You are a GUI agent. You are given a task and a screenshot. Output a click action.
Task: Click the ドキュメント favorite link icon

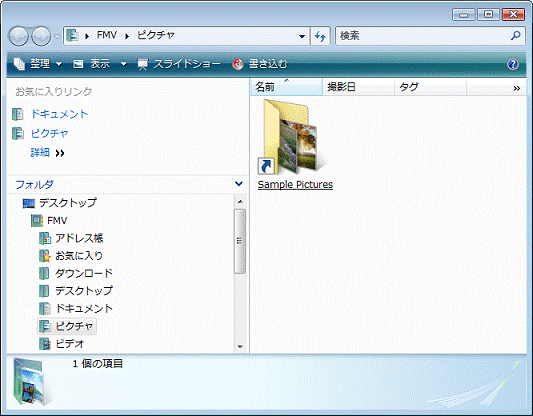click(18, 114)
